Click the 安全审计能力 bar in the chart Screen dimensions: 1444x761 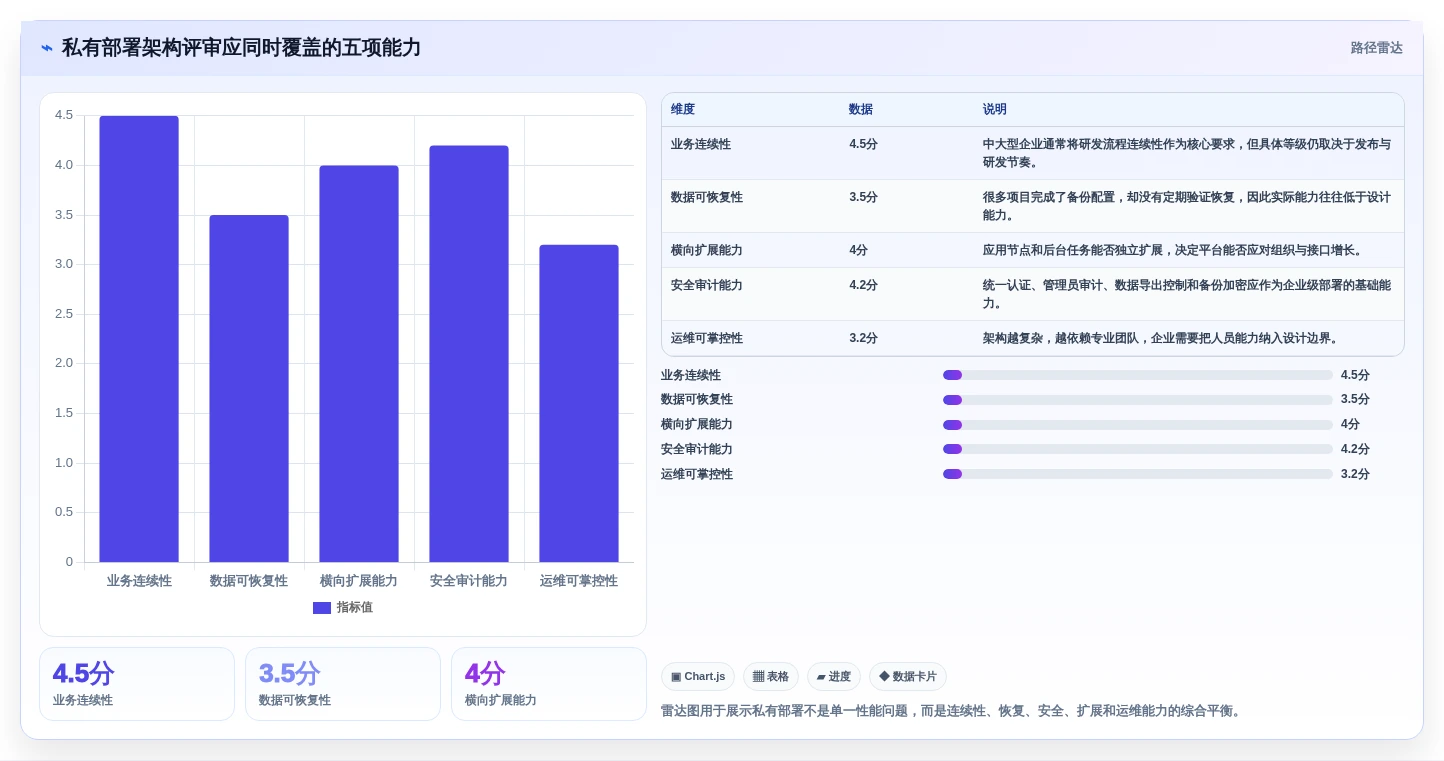pyautogui.click(x=469, y=354)
